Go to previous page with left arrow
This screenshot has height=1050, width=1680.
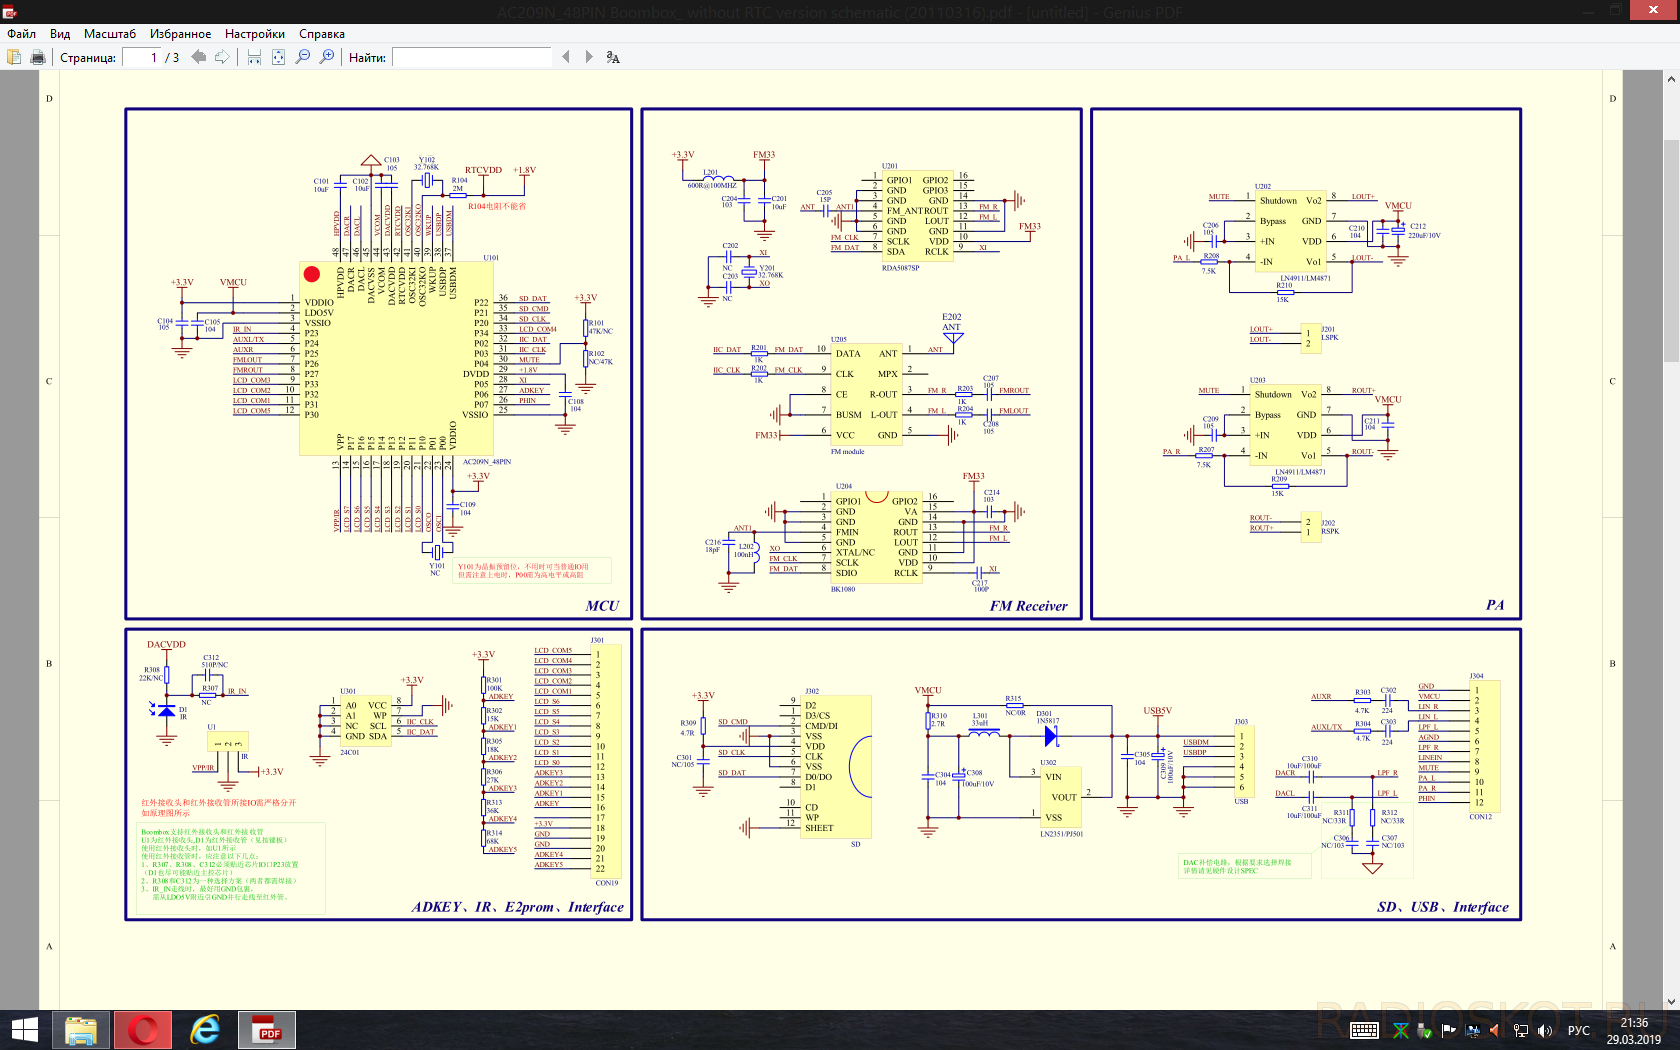click(x=198, y=57)
